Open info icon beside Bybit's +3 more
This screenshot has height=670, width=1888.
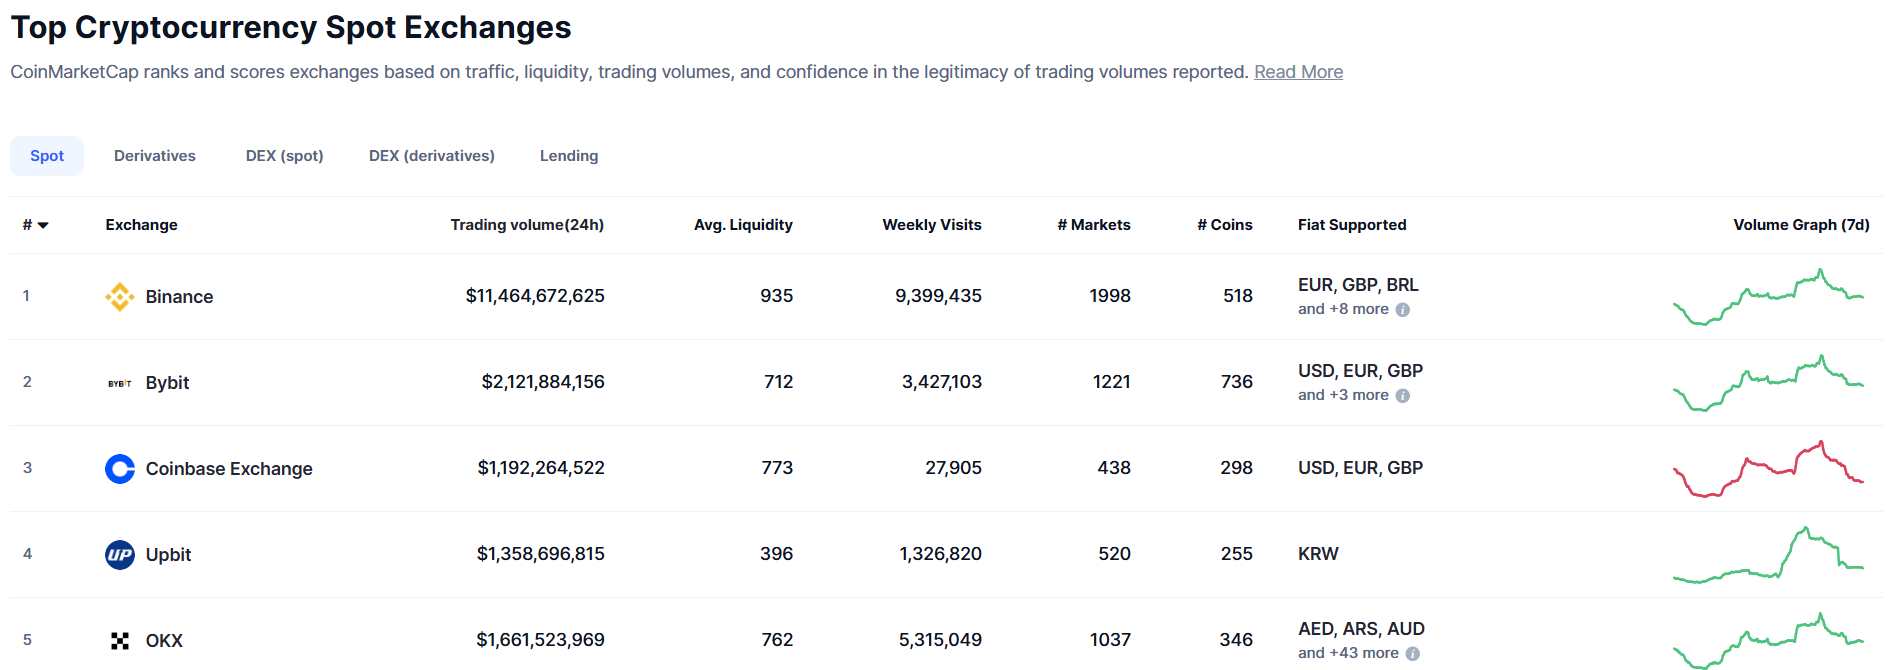tap(1403, 396)
